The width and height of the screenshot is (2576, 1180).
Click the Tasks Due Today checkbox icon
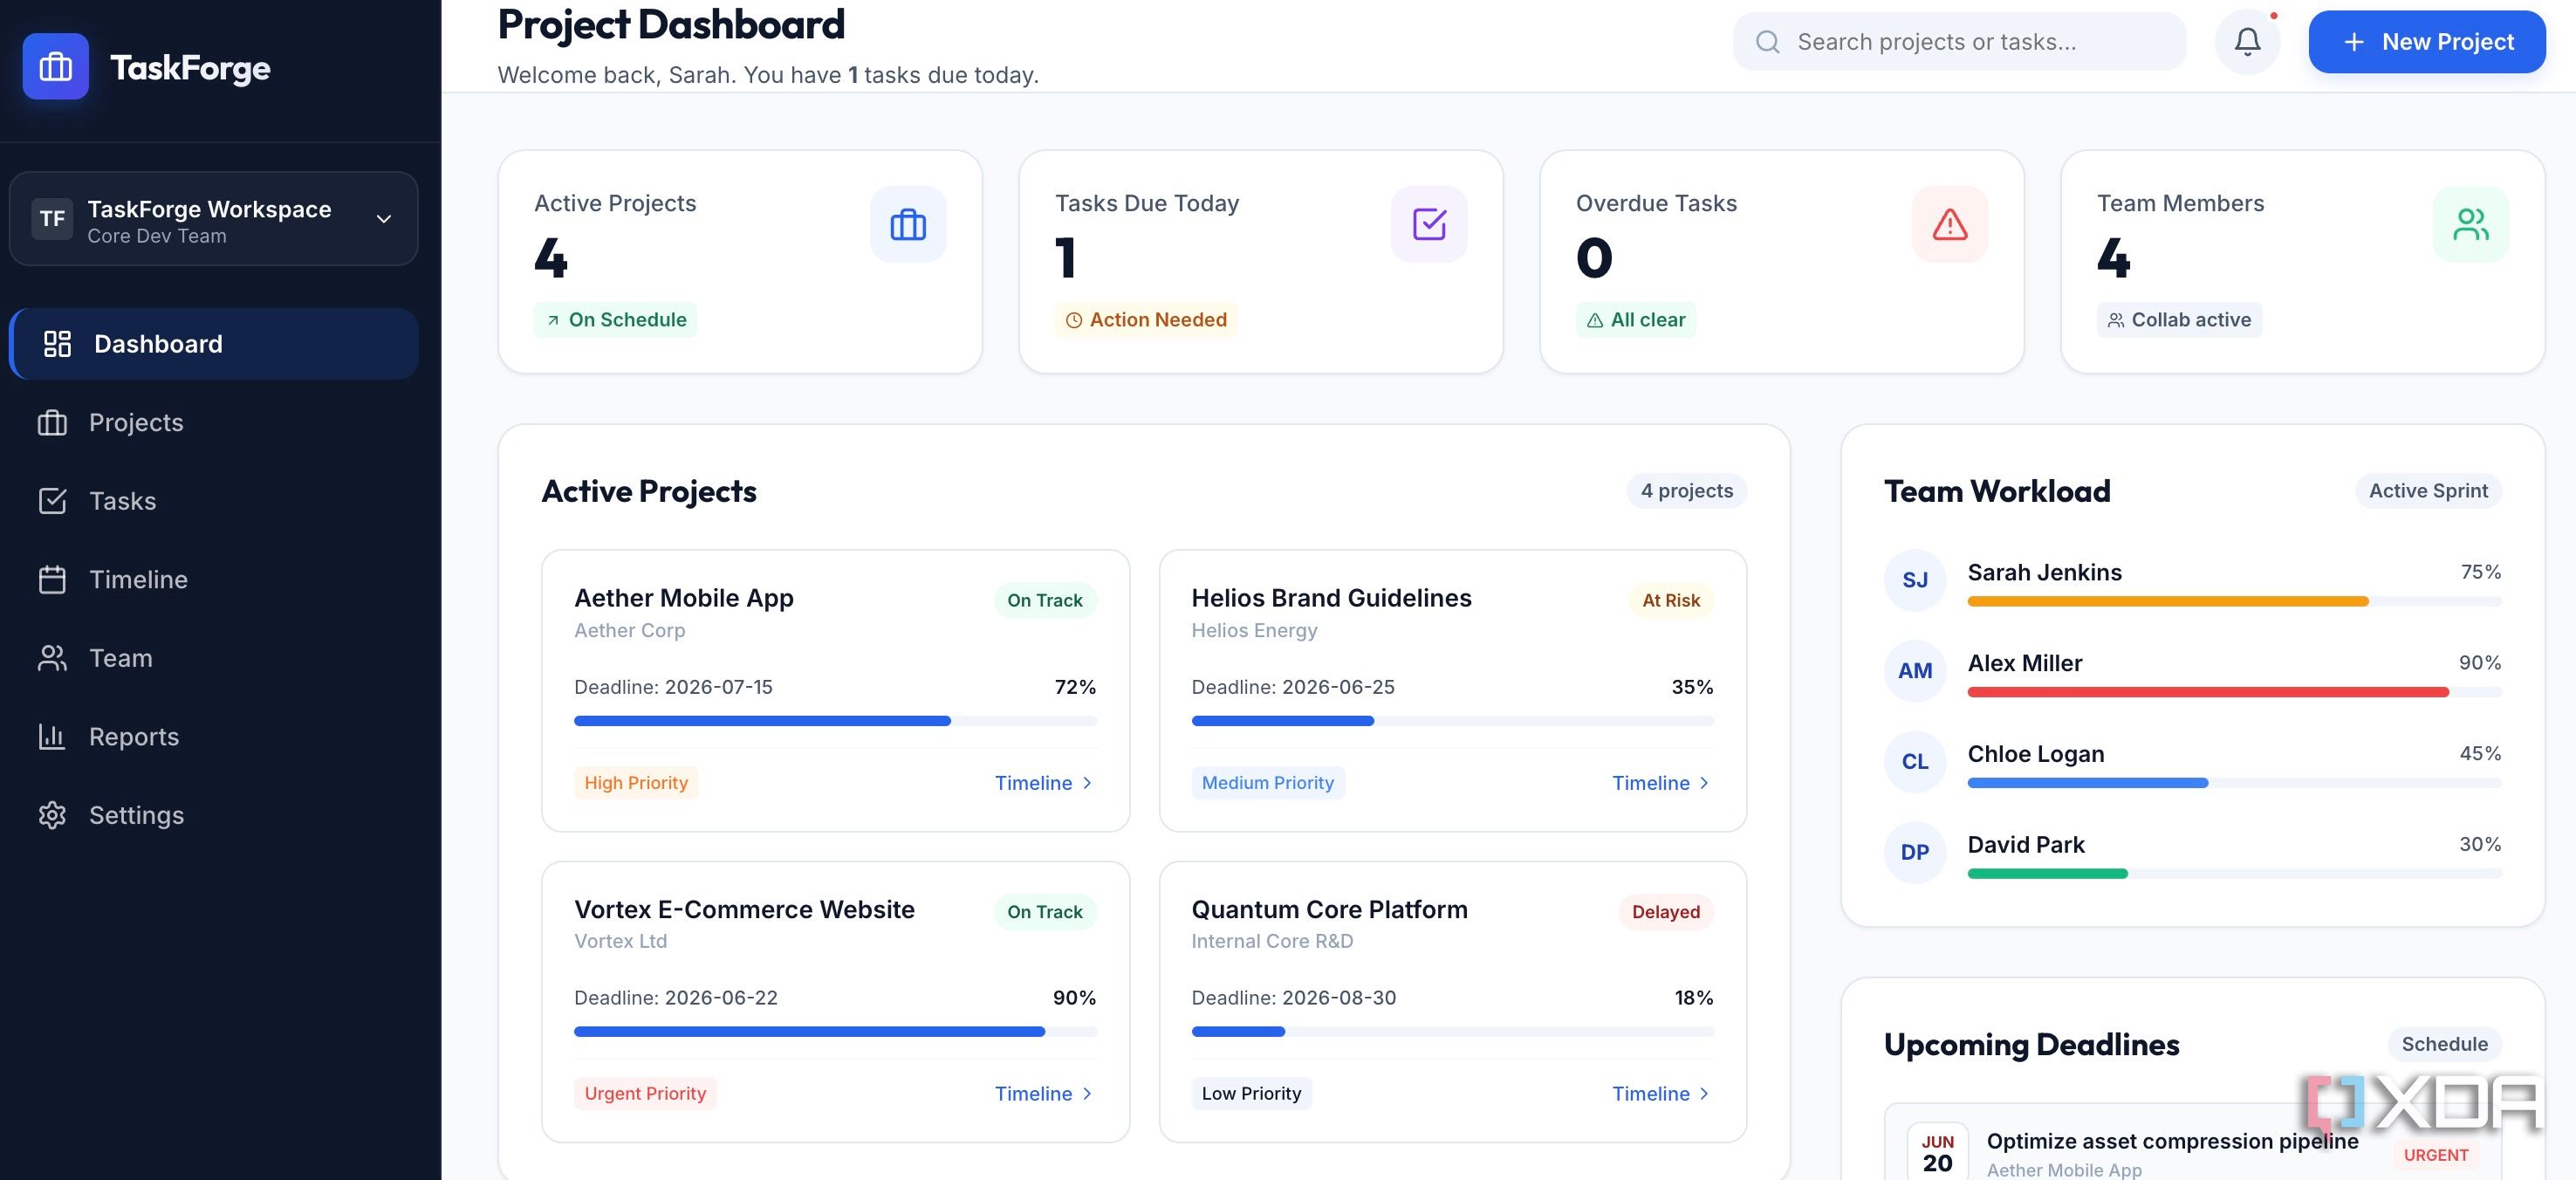[1429, 224]
